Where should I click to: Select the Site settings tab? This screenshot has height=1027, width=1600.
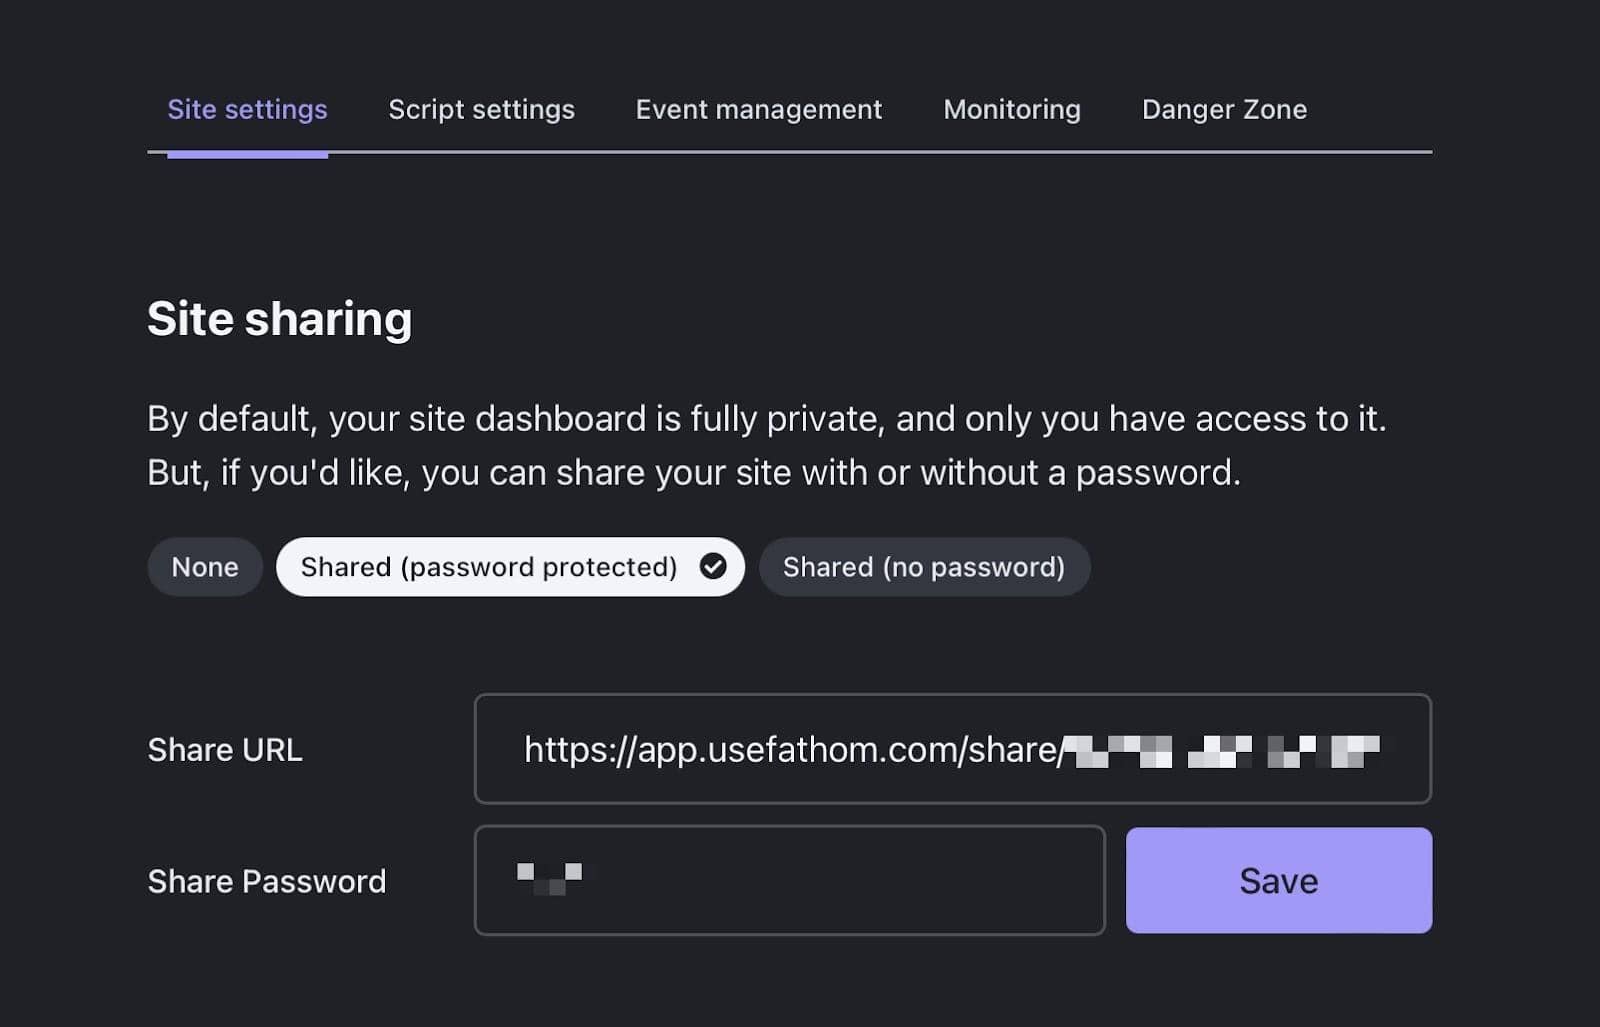(247, 109)
